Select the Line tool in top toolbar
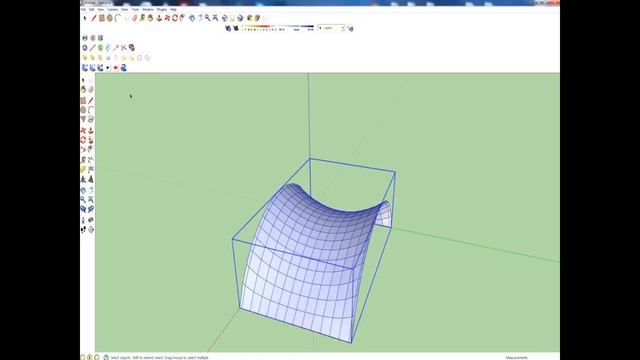640x360 pixels. tap(93, 18)
